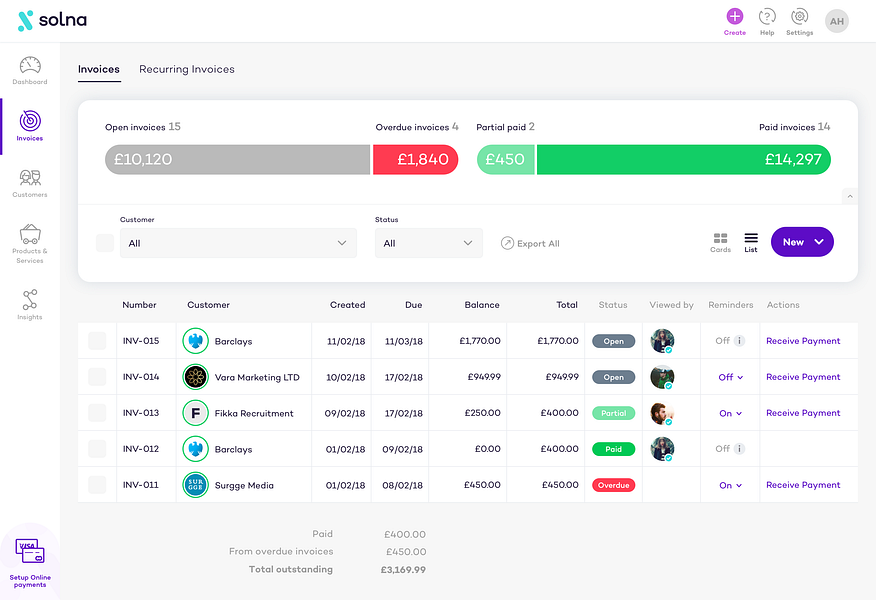Select the INV-011 row checkbox
Image resolution: width=876 pixels, height=600 pixels.
coord(97,485)
